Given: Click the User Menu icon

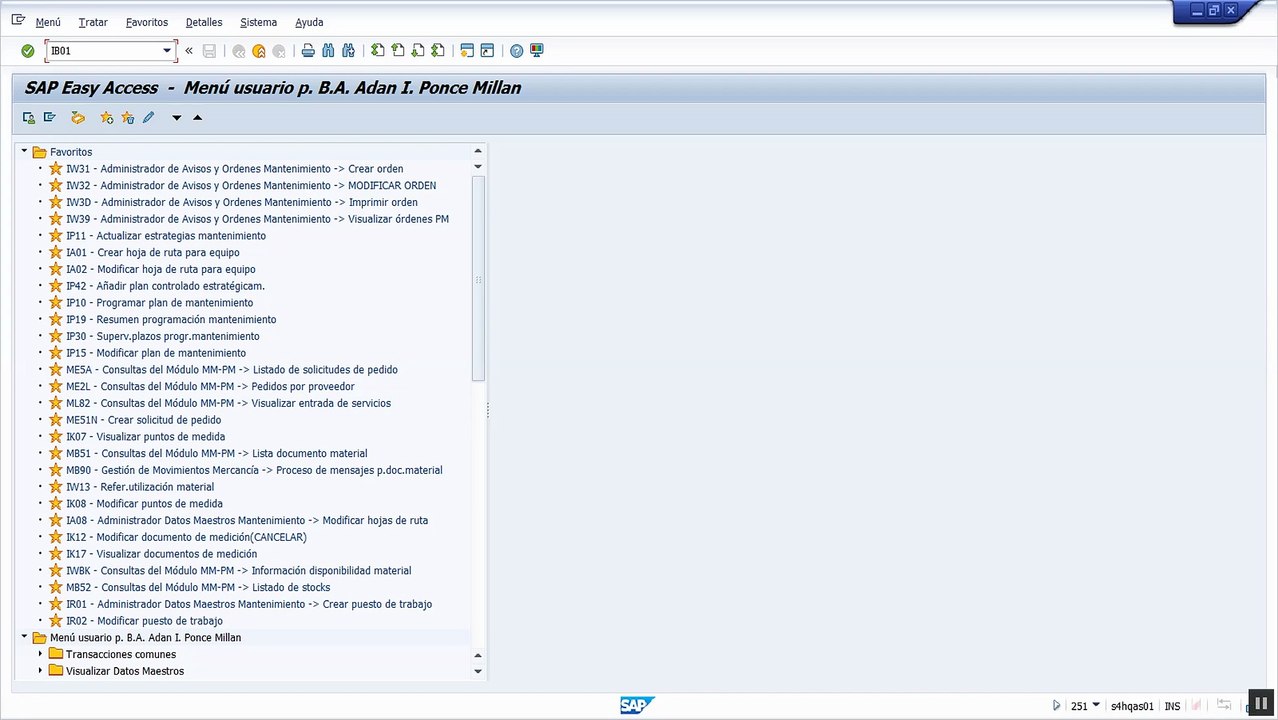Looking at the screenshot, I should (29, 118).
